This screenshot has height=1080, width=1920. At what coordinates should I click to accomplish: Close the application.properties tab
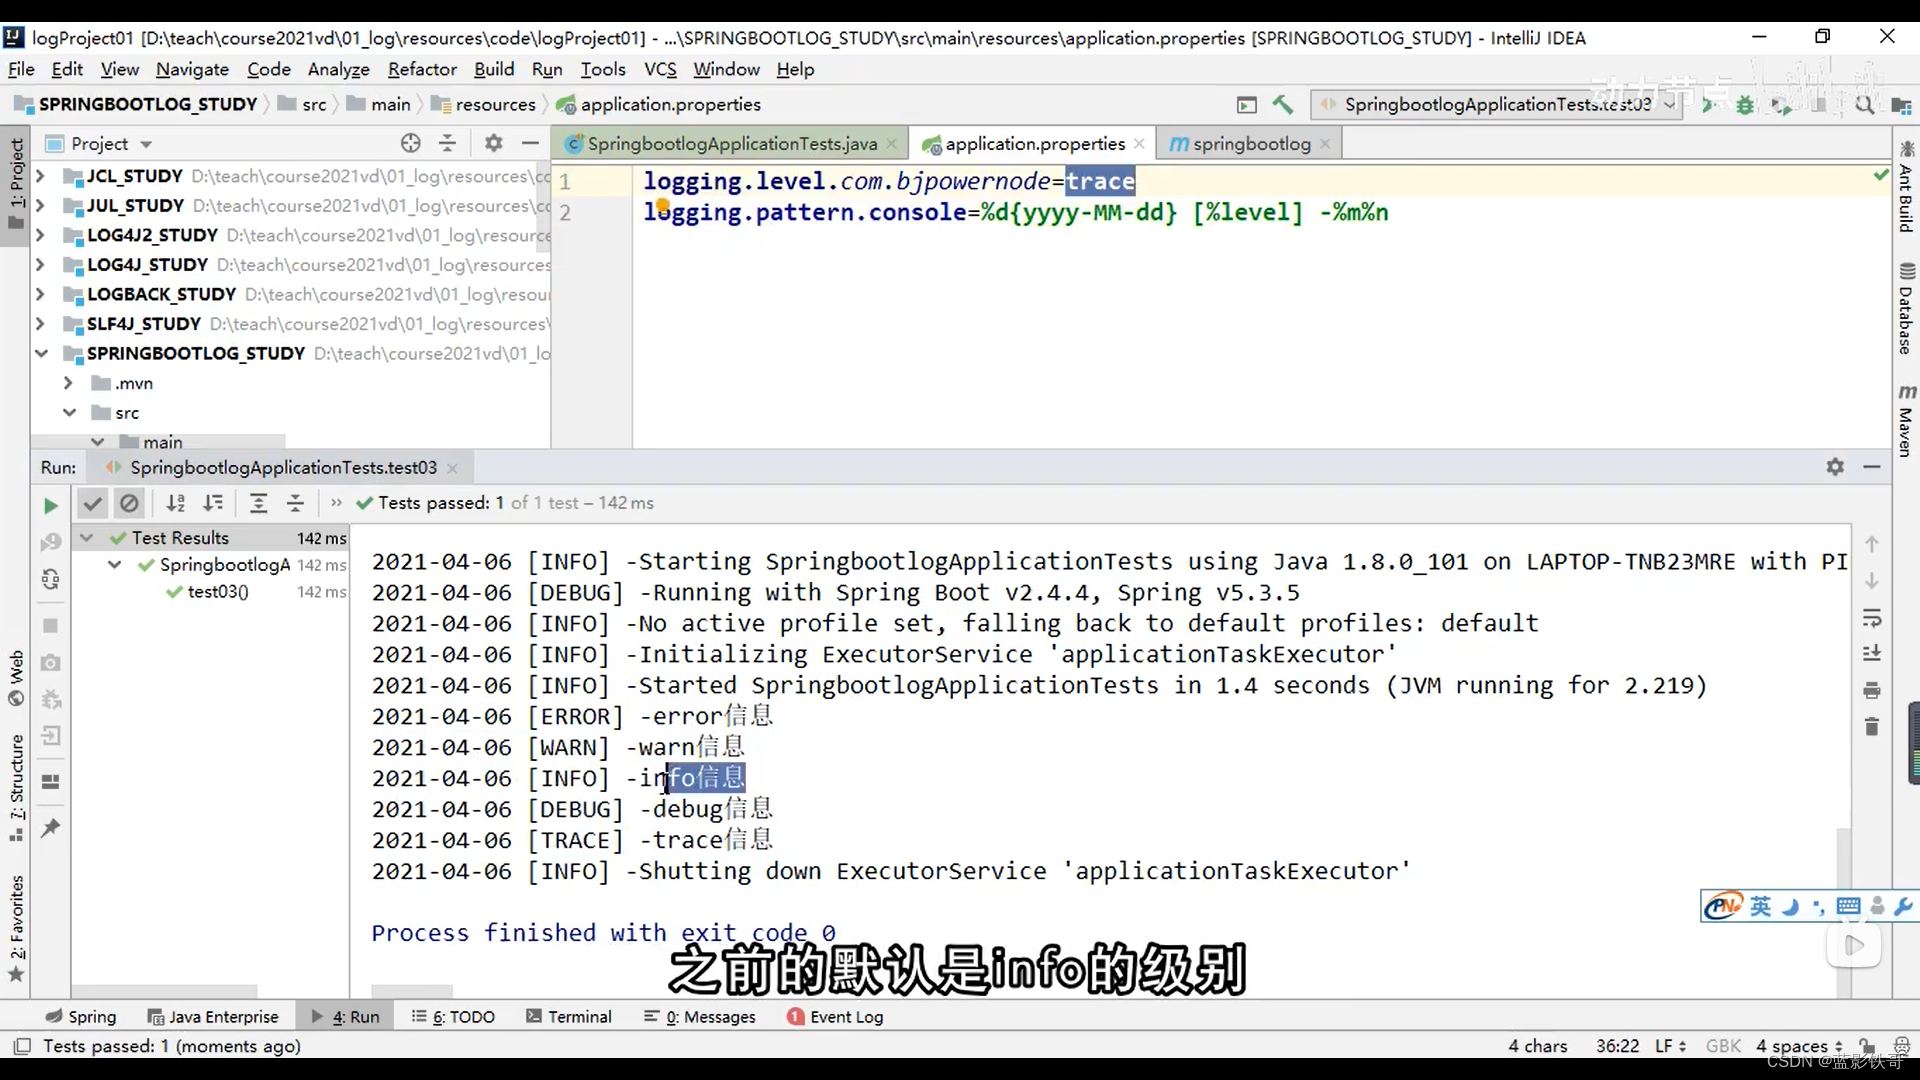tap(1139, 144)
